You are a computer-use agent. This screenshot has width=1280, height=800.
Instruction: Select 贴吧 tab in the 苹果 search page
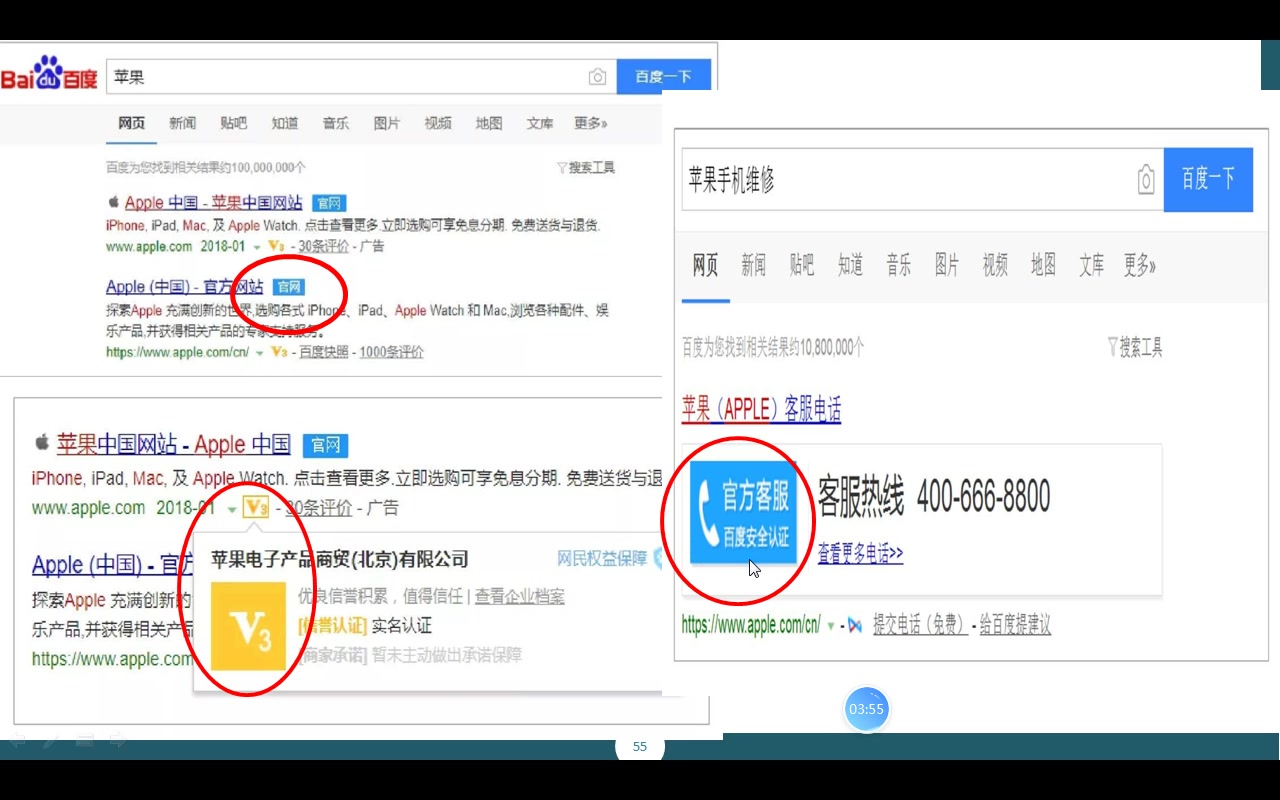tap(233, 123)
